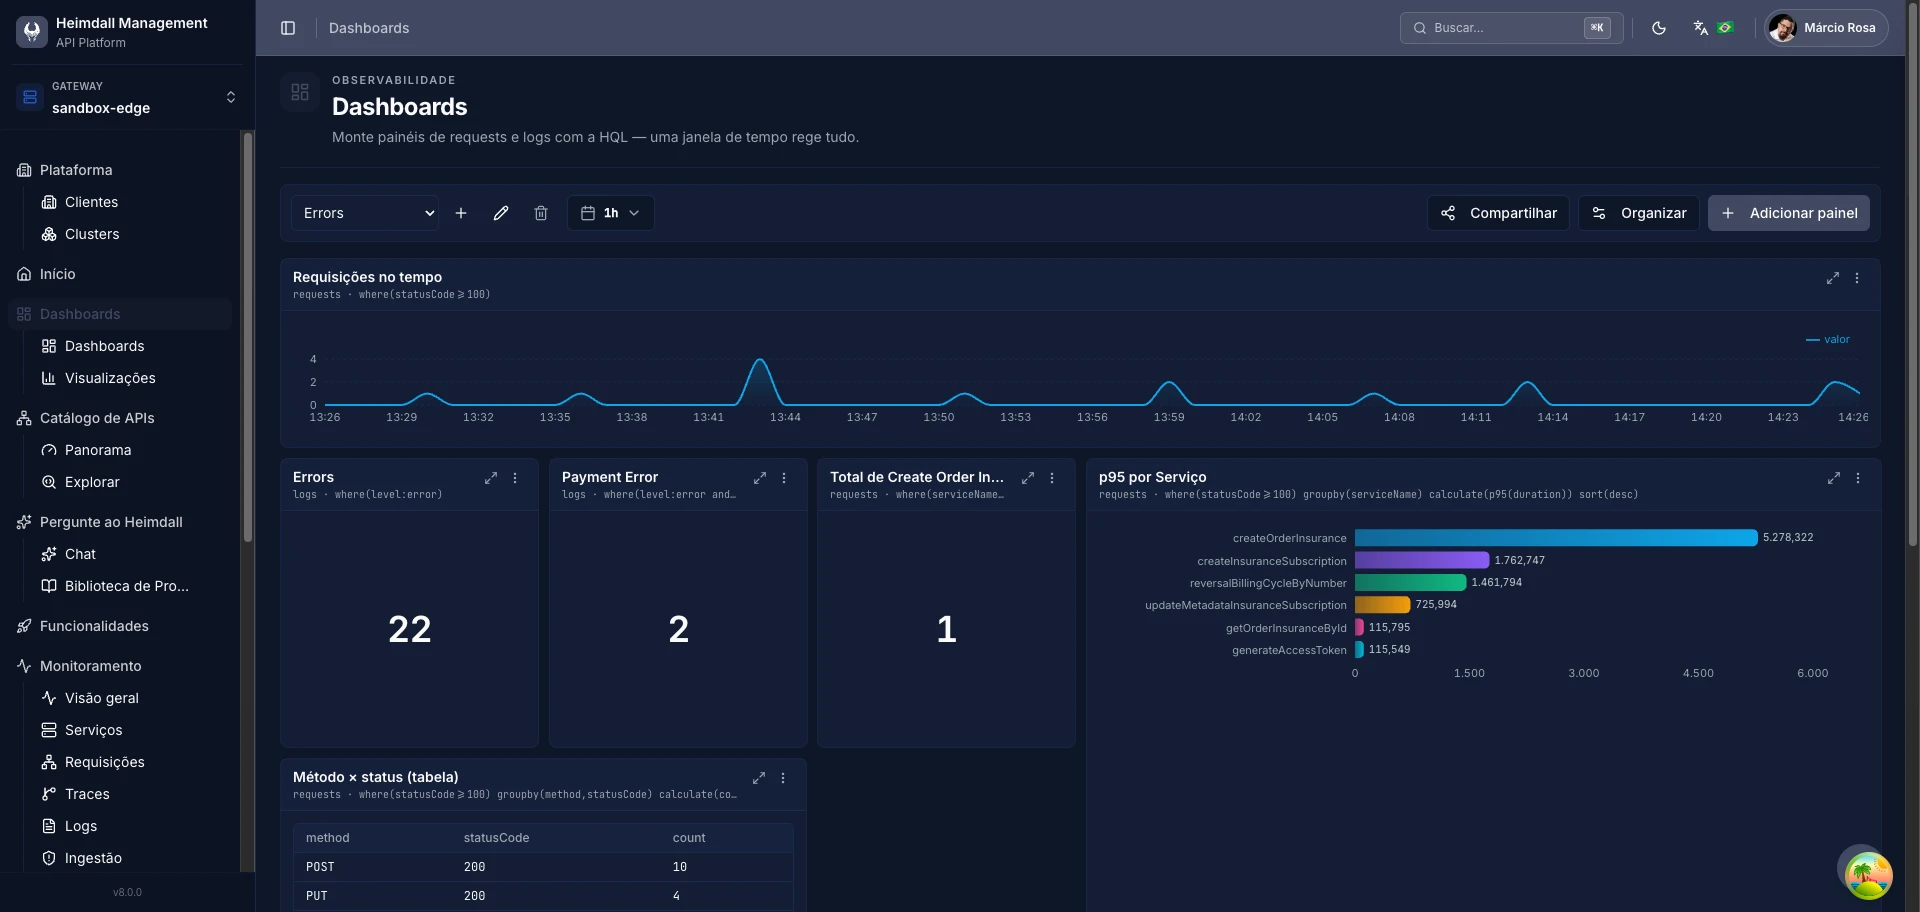Focus the Buscar search field
This screenshot has height=912, width=1920.
[x=1511, y=28]
